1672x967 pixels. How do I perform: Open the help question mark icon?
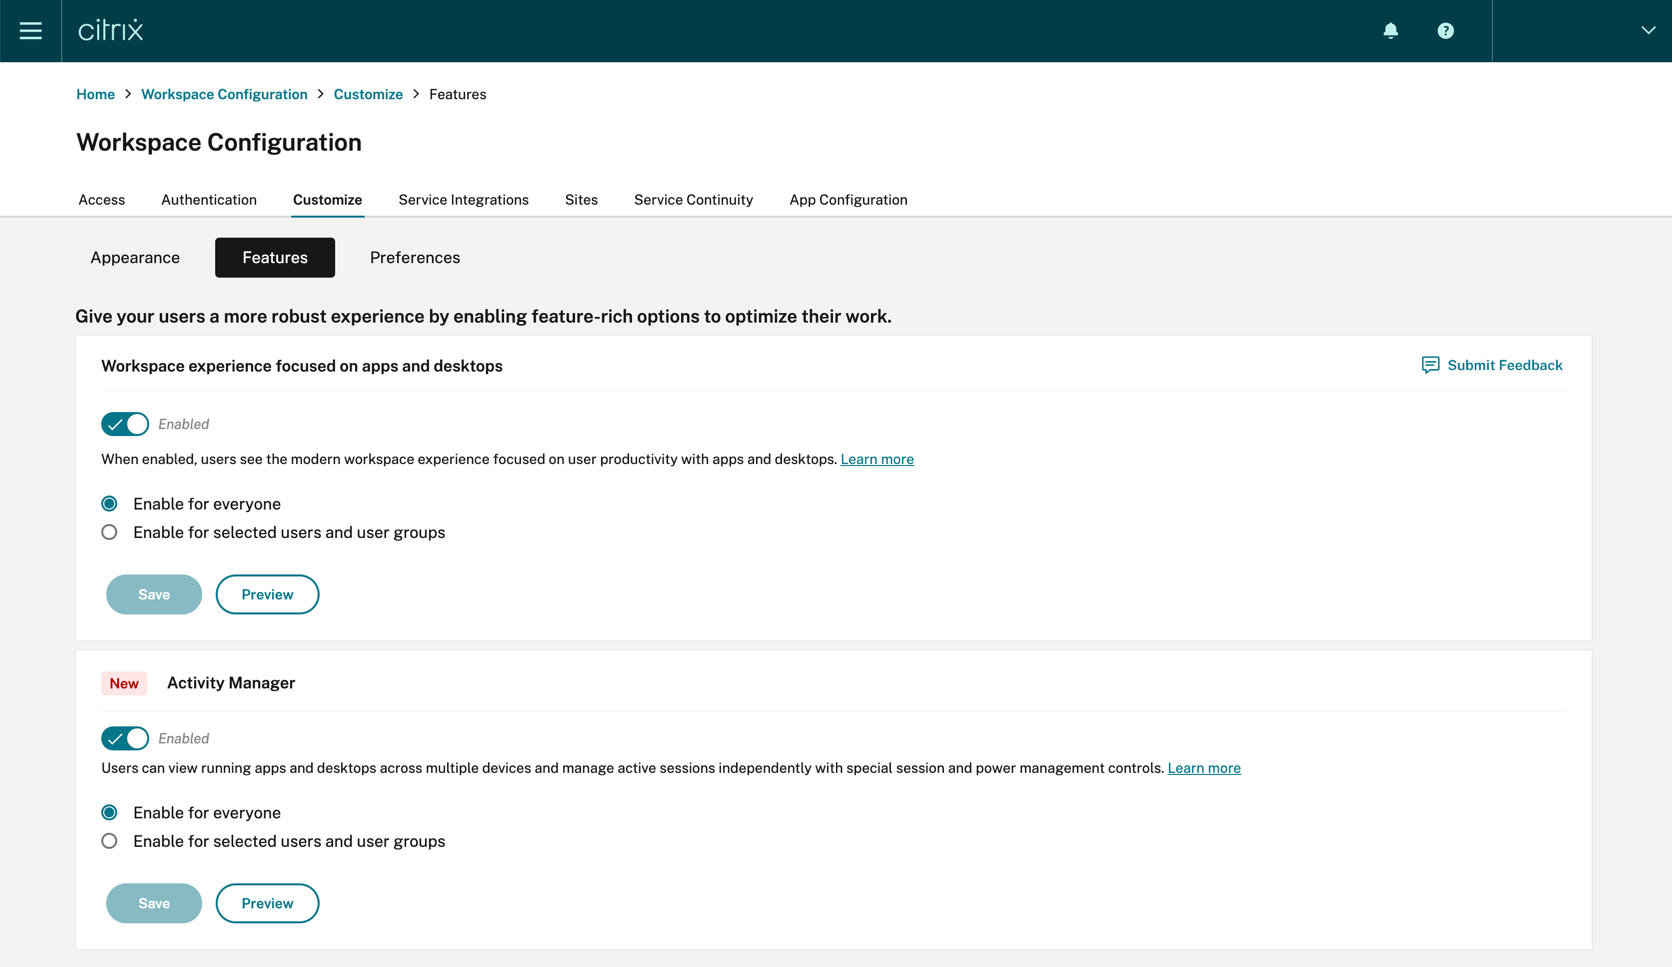click(x=1445, y=31)
